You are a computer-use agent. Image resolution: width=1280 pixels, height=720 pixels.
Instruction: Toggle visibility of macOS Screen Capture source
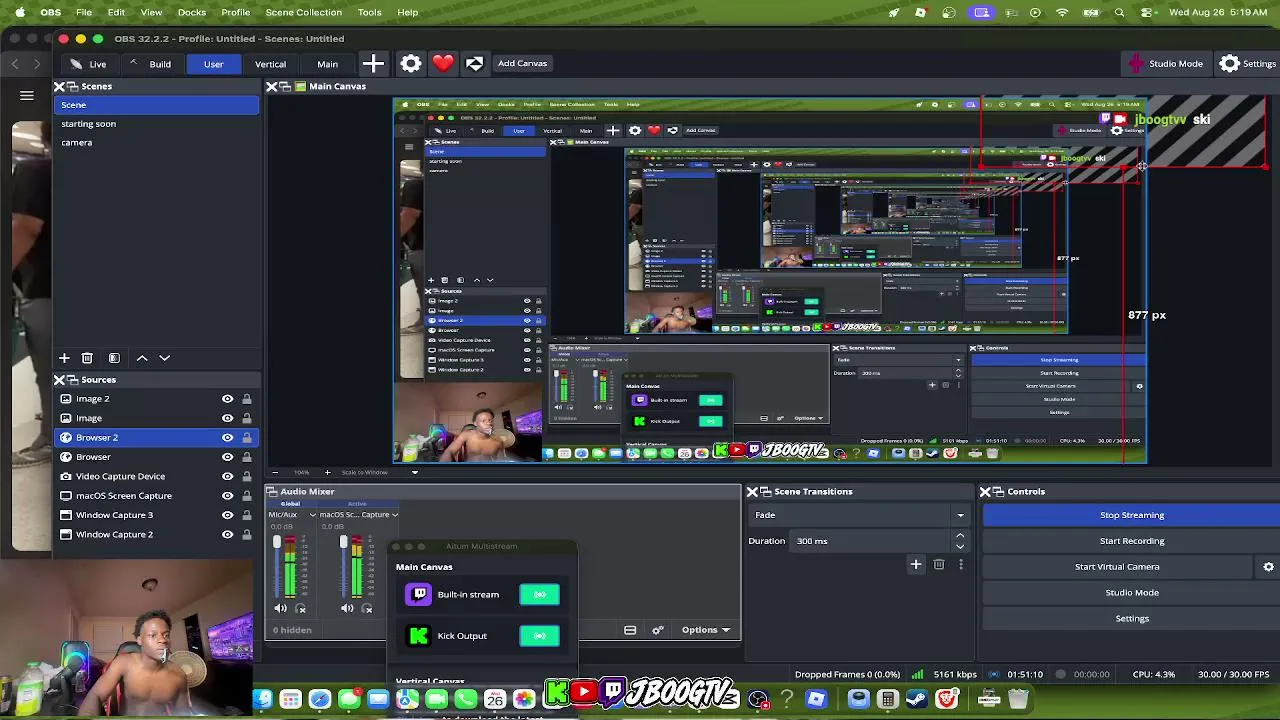[227, 496]
